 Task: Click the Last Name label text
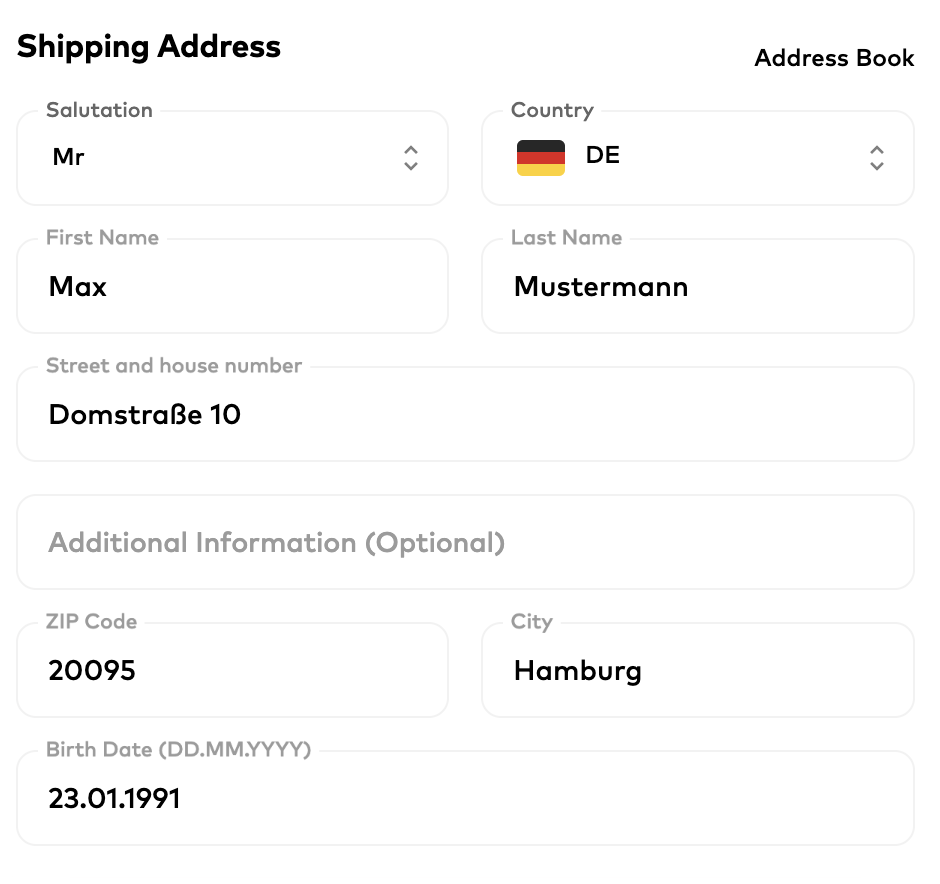point(566,238)
